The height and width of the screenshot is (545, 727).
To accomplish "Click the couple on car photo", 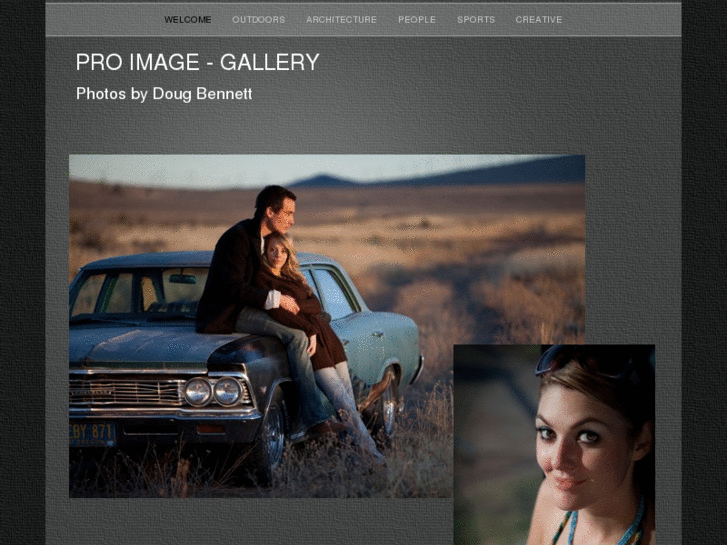I will pyautogui.click(x=327, y=326).
